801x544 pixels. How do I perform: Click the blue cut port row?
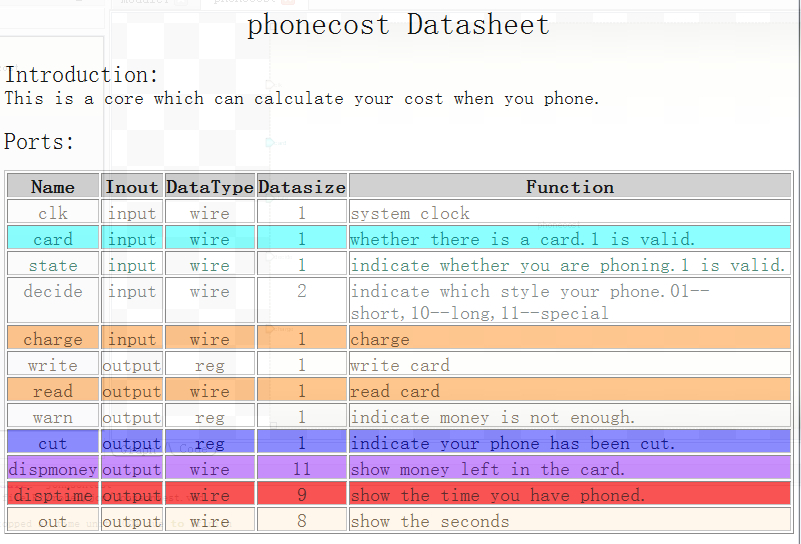coord(399,443)
